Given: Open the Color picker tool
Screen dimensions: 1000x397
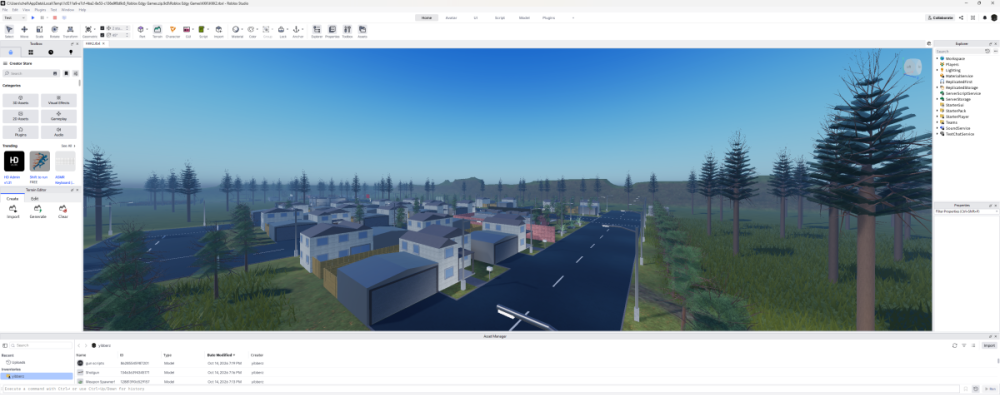Looking at the screenshot, I should (x=252, y=31).
